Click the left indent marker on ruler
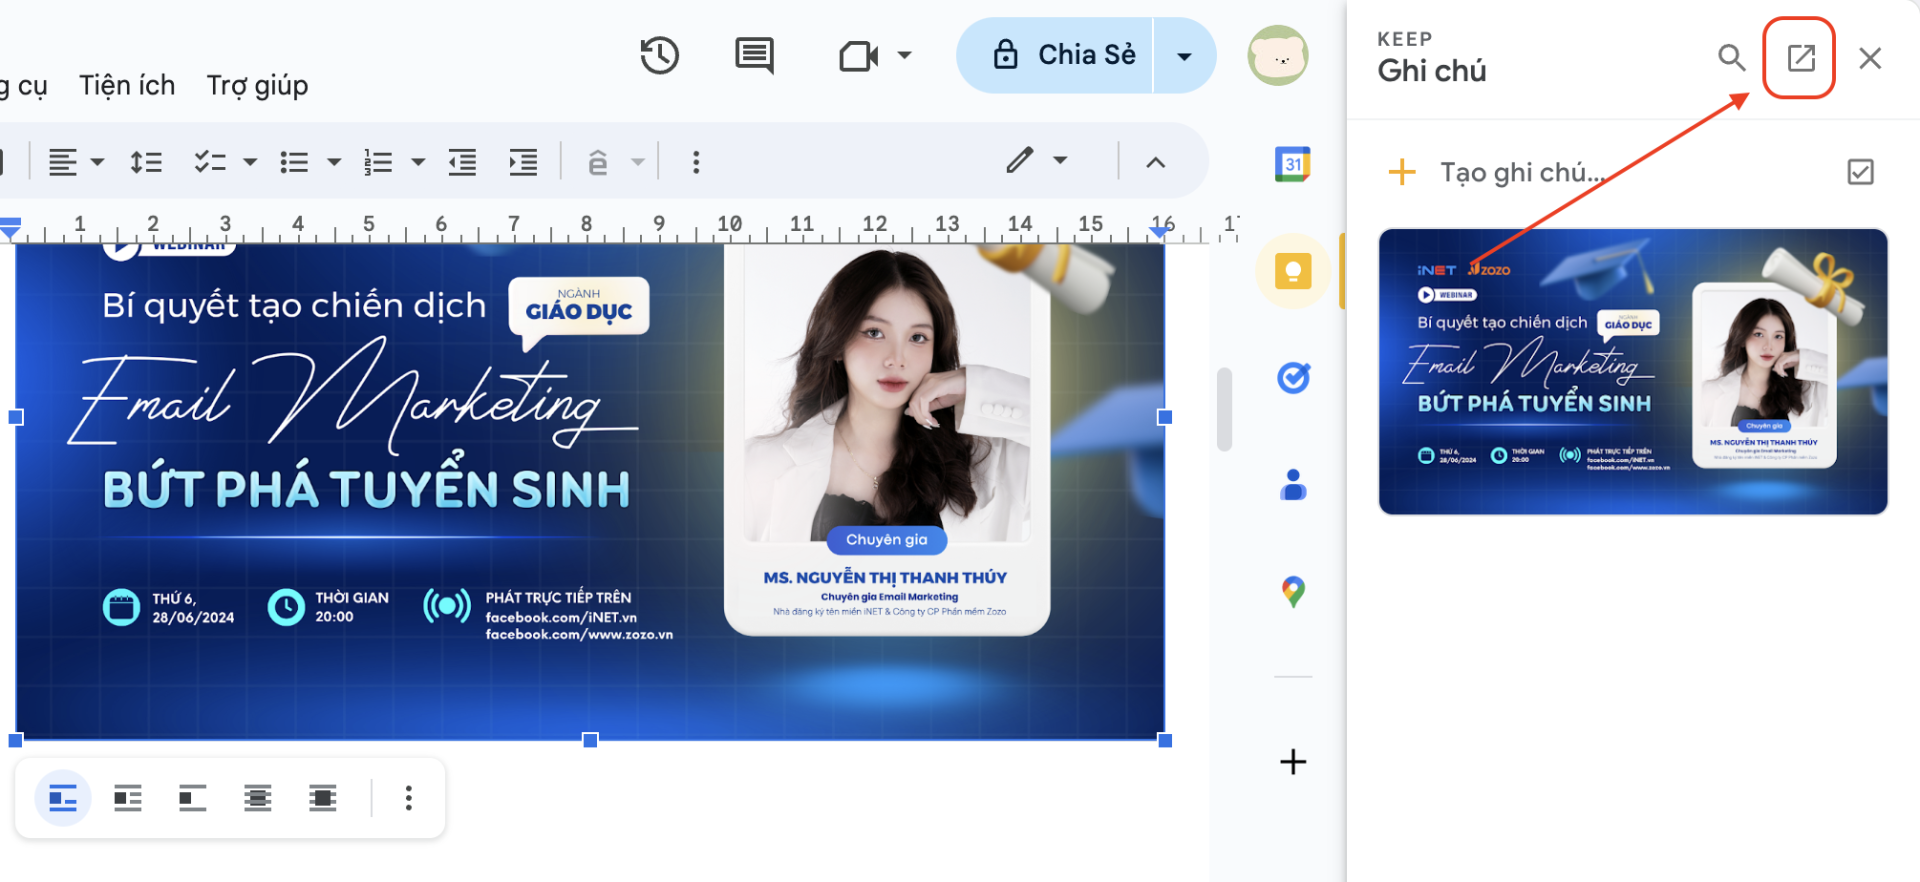The height and width of the screenshot is (882, 1920). click(10, 229)
